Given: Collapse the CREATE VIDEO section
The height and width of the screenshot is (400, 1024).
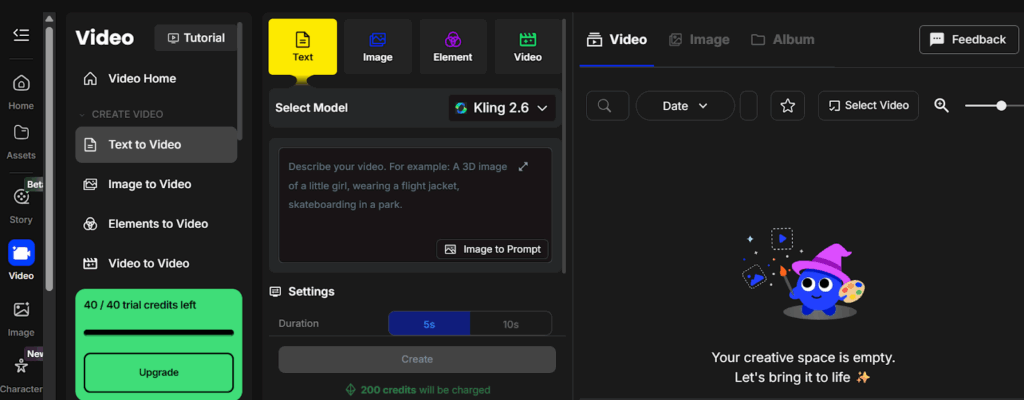Looking at the screenshot, I should [83, 114].
